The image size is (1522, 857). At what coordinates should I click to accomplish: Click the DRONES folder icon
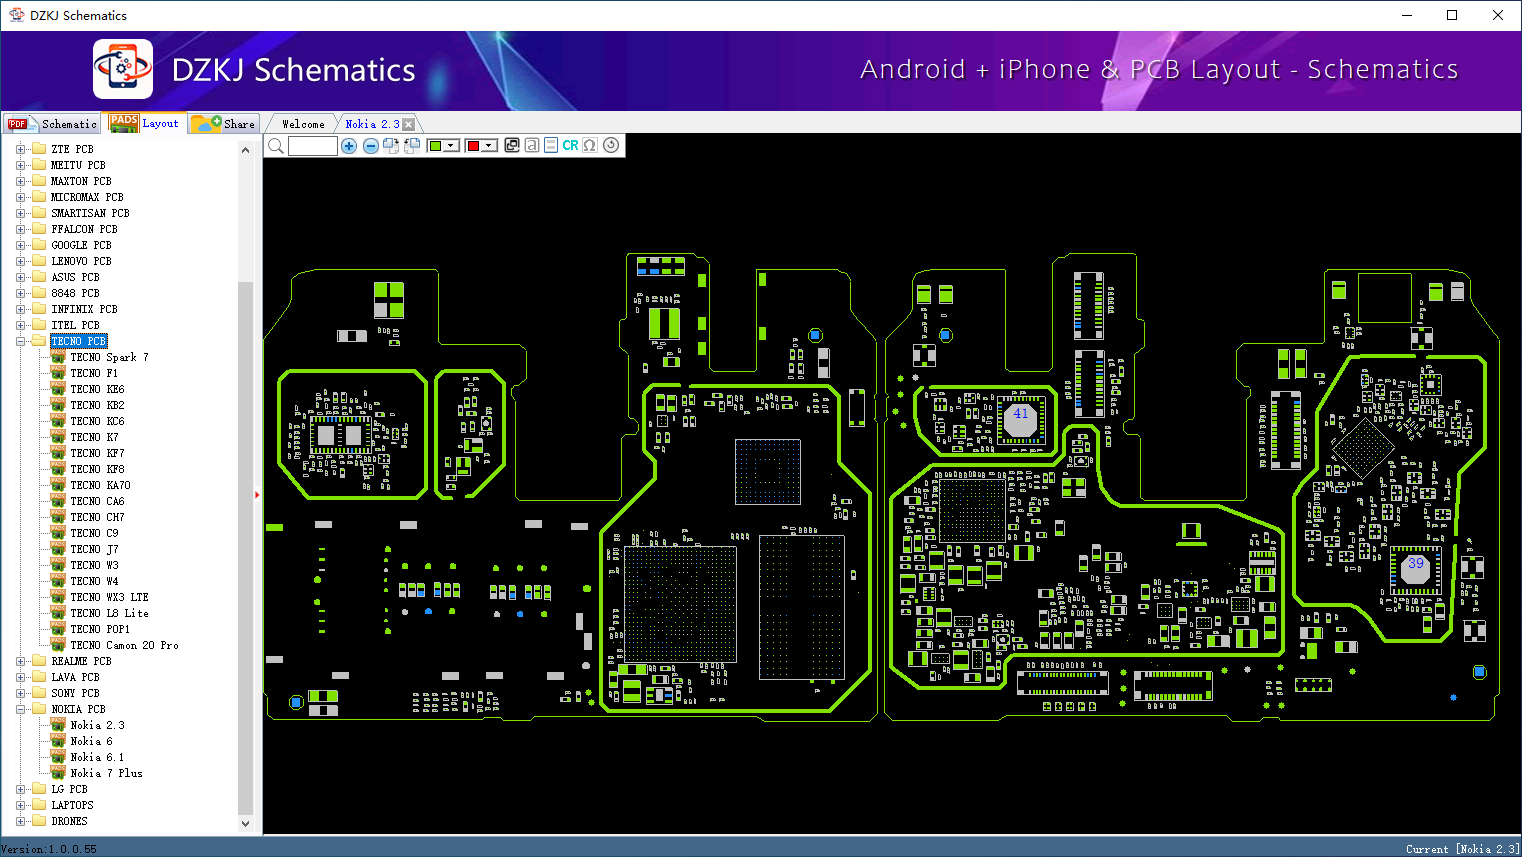(x=39, y=821)
